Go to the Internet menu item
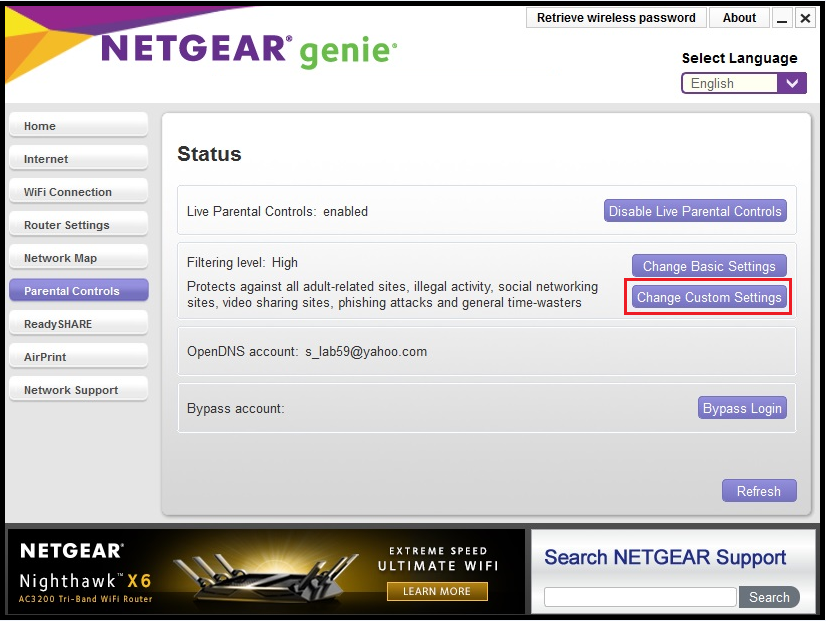Viewport: 826px width, 621px height. click(78, 159)
